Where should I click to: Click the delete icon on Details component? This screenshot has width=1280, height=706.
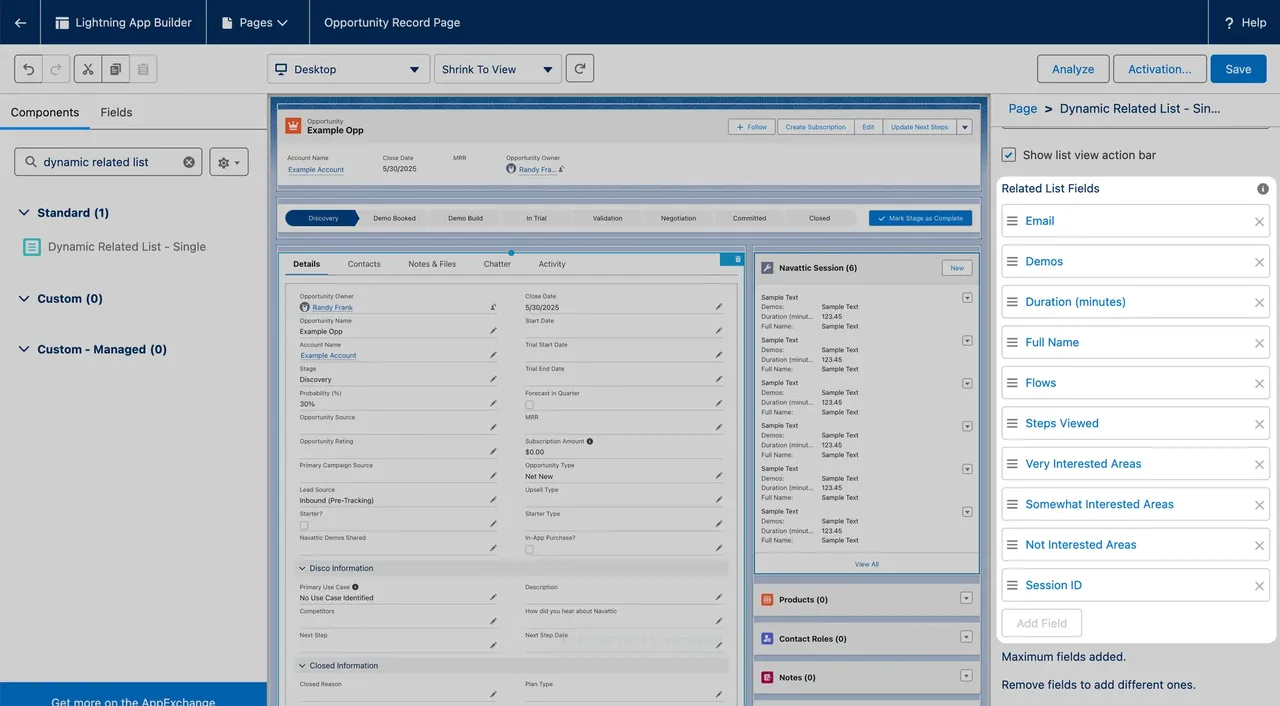click(x=738, y=259)
